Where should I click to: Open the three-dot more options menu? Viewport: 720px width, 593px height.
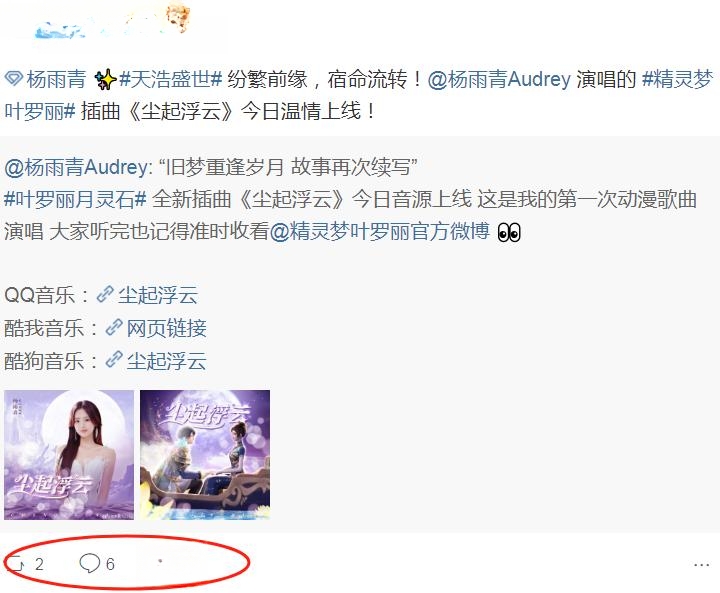point(701,565)
